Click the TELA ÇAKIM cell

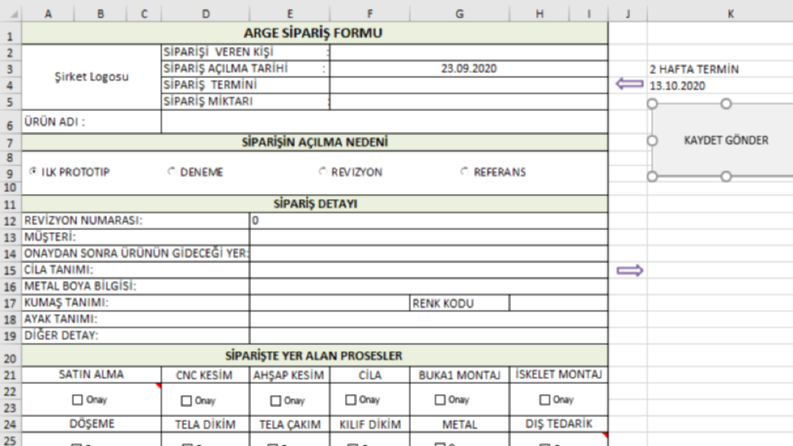tap(289, 424)
